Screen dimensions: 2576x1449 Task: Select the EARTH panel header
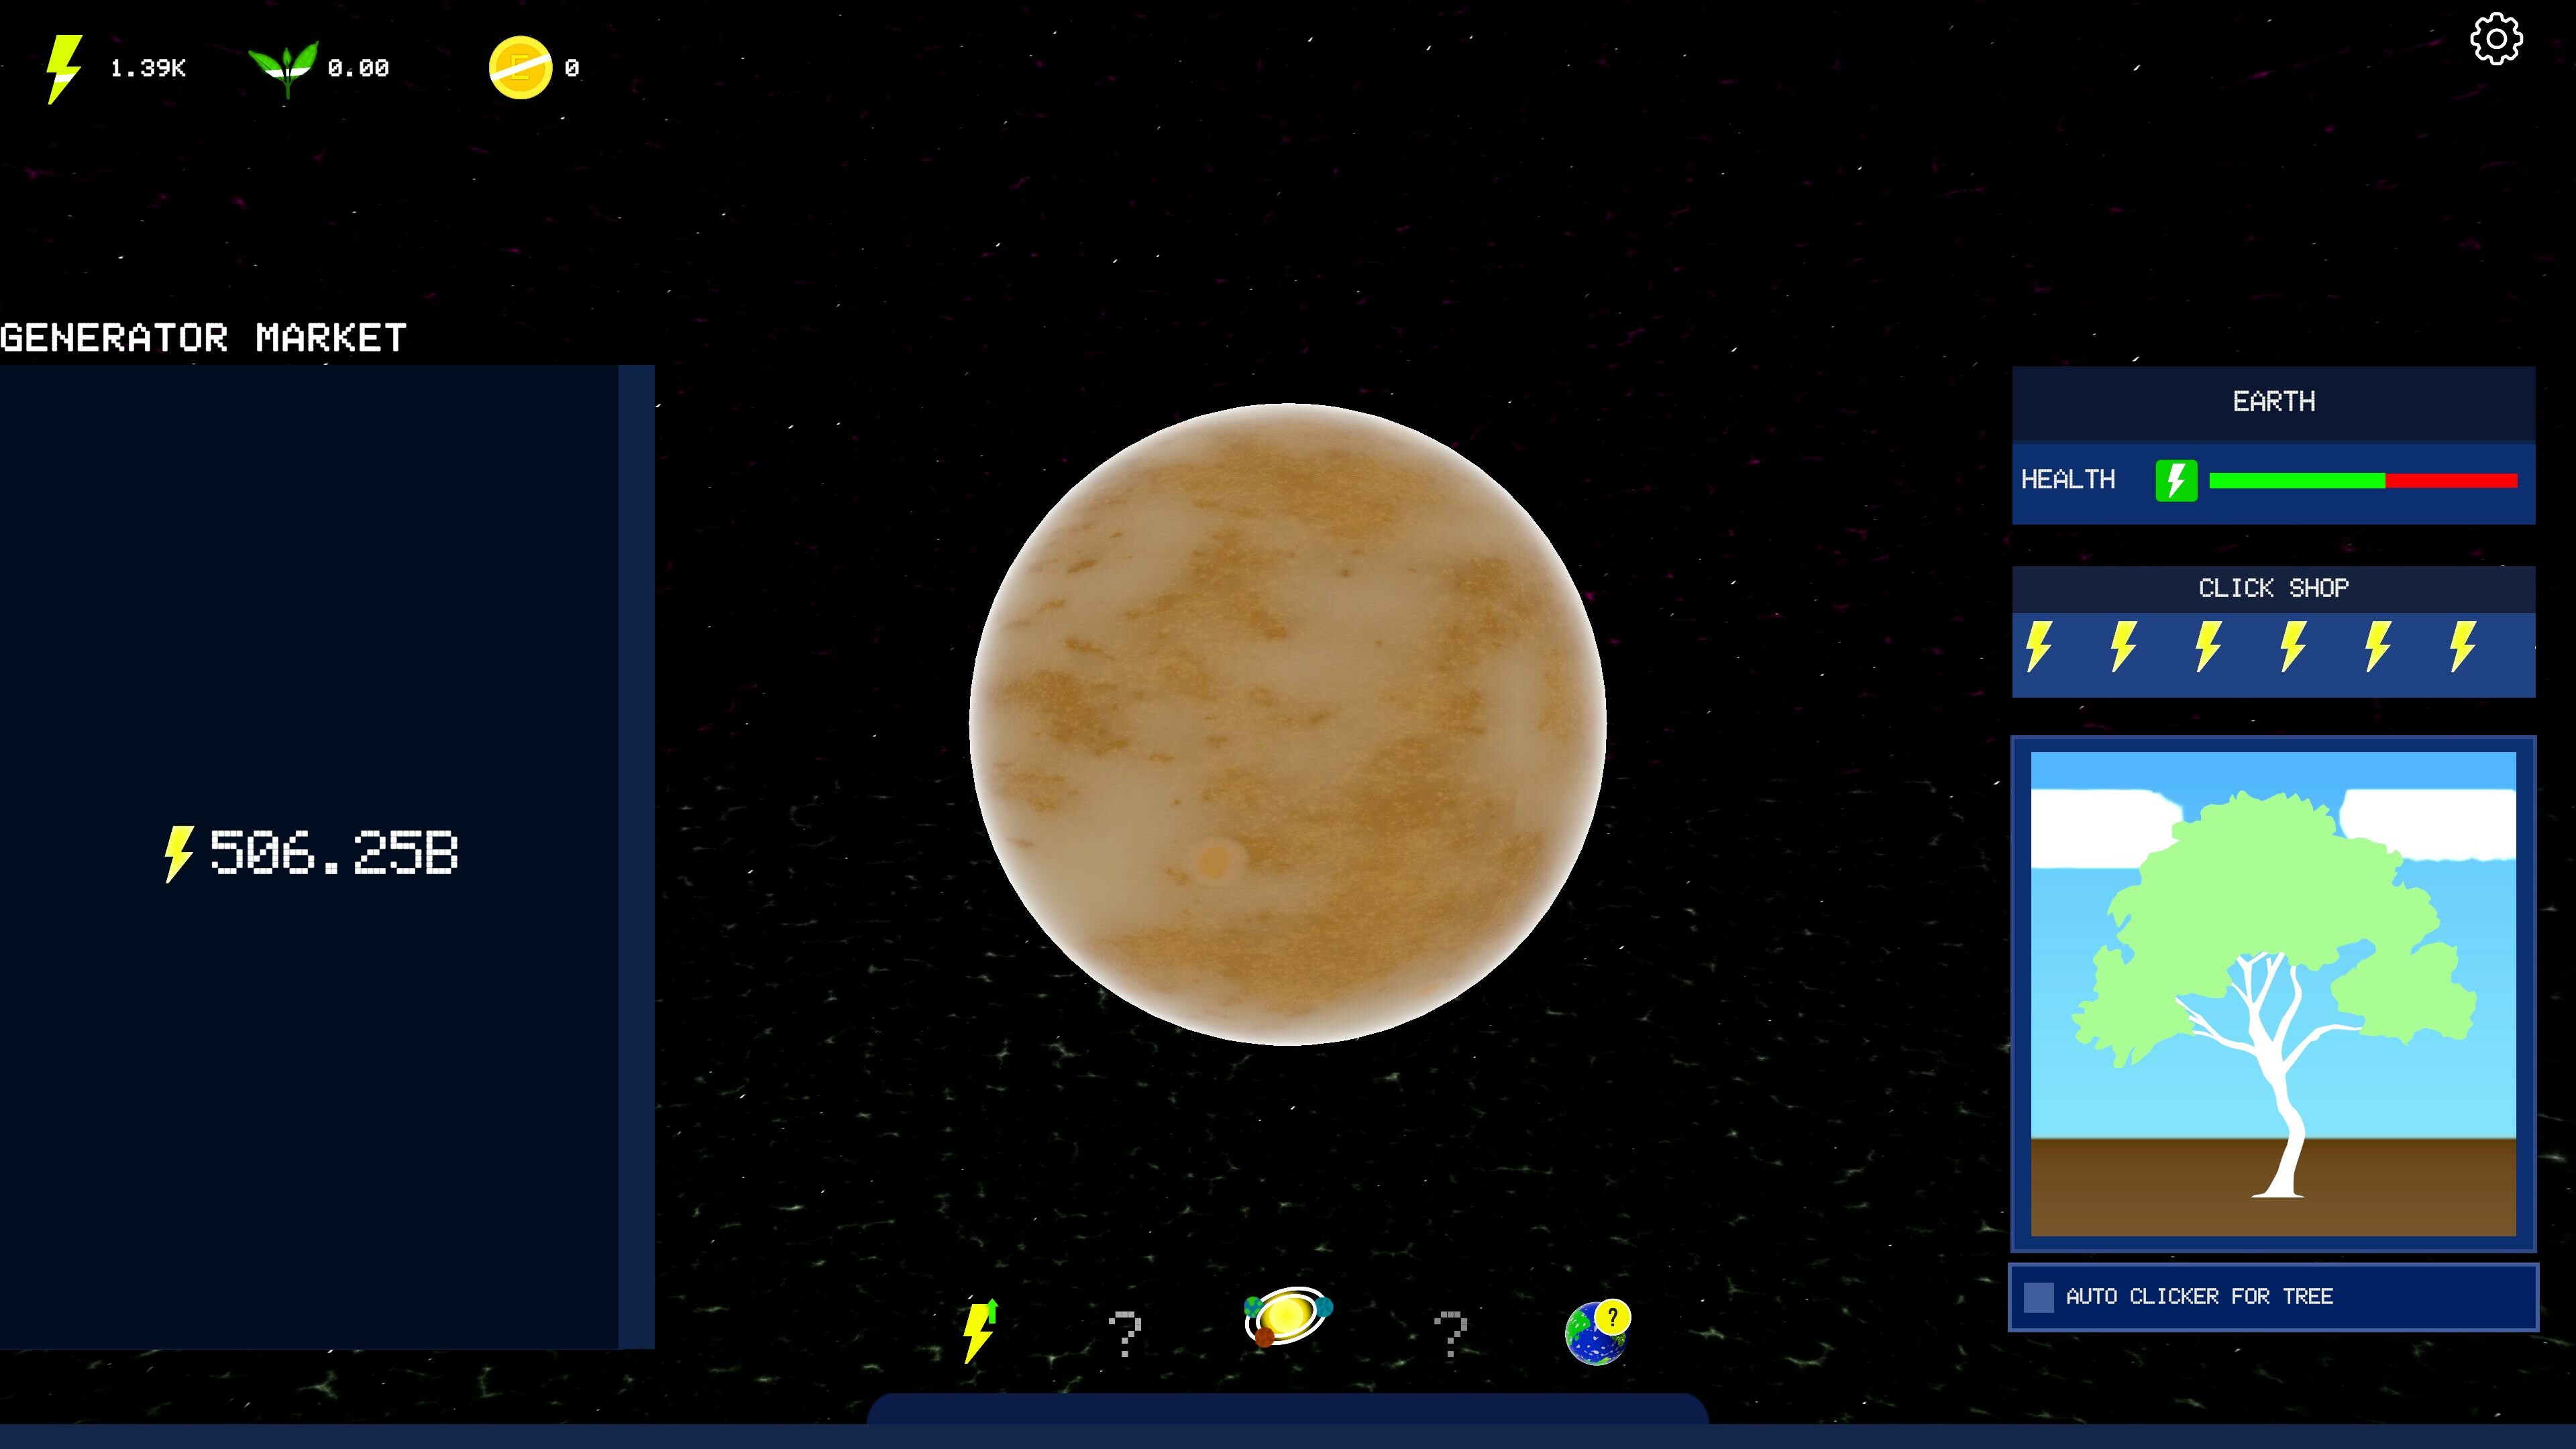(x=2273, y=402)
